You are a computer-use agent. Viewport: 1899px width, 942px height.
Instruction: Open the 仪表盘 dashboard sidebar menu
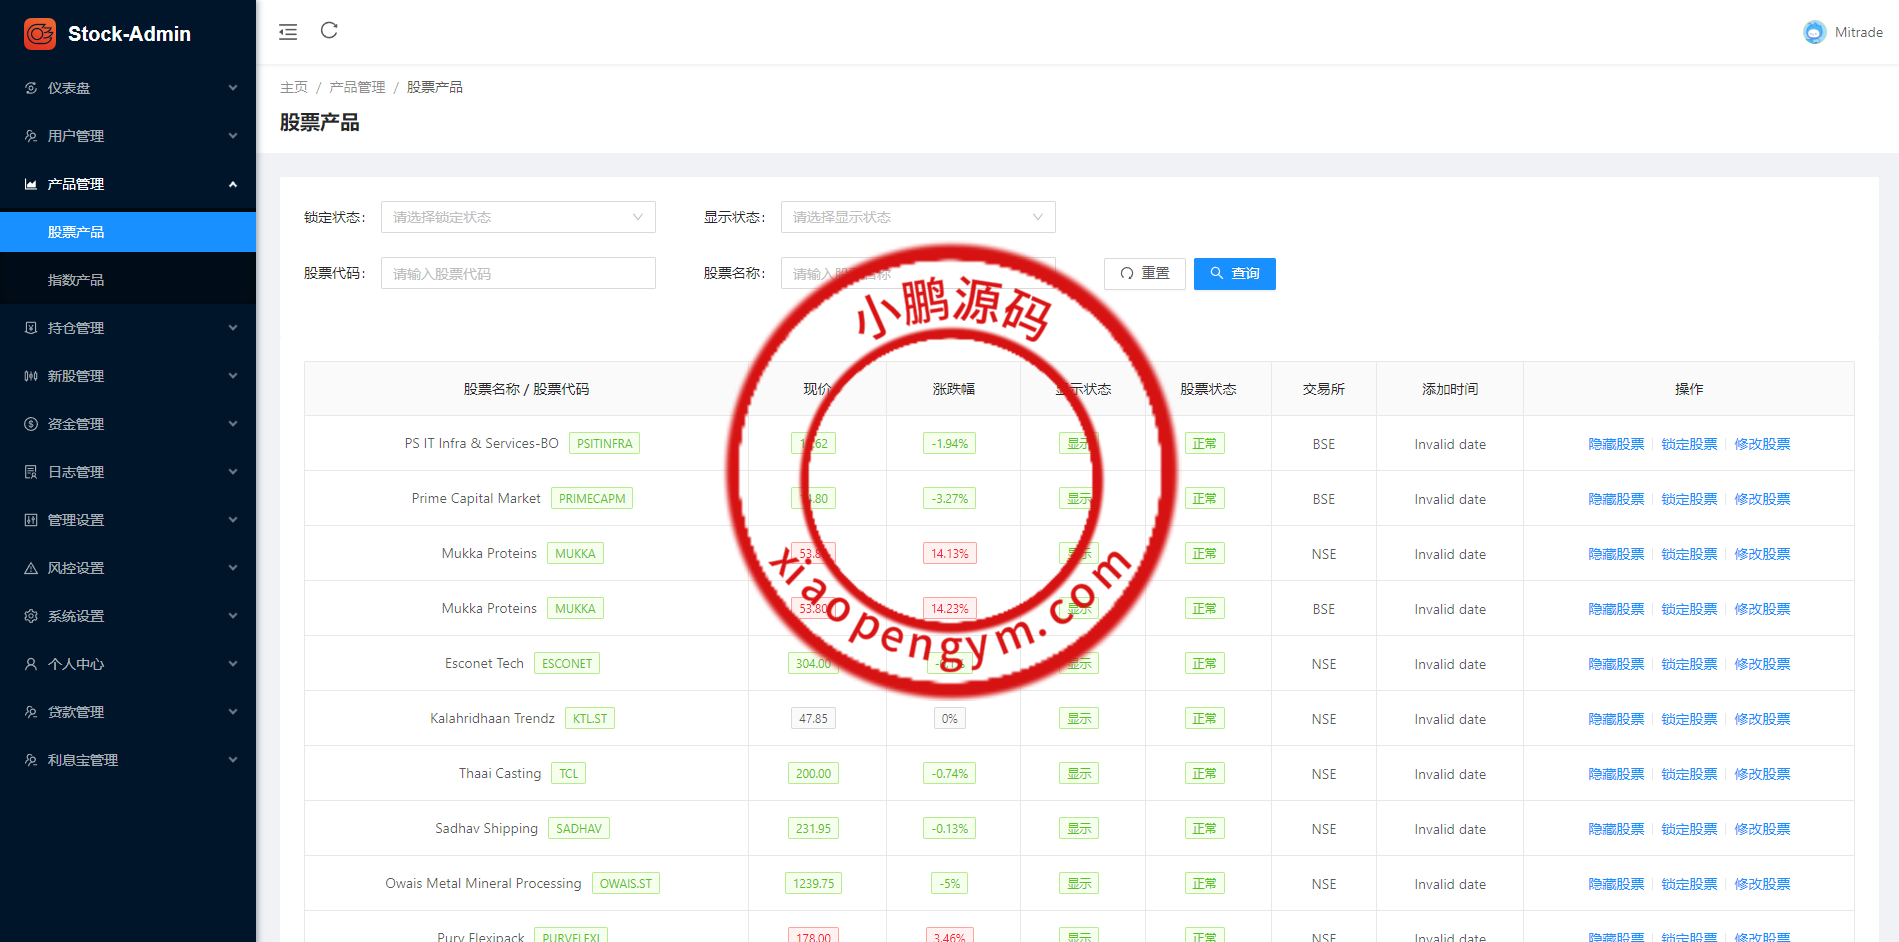pyautogui.click(x=128, y=88)
